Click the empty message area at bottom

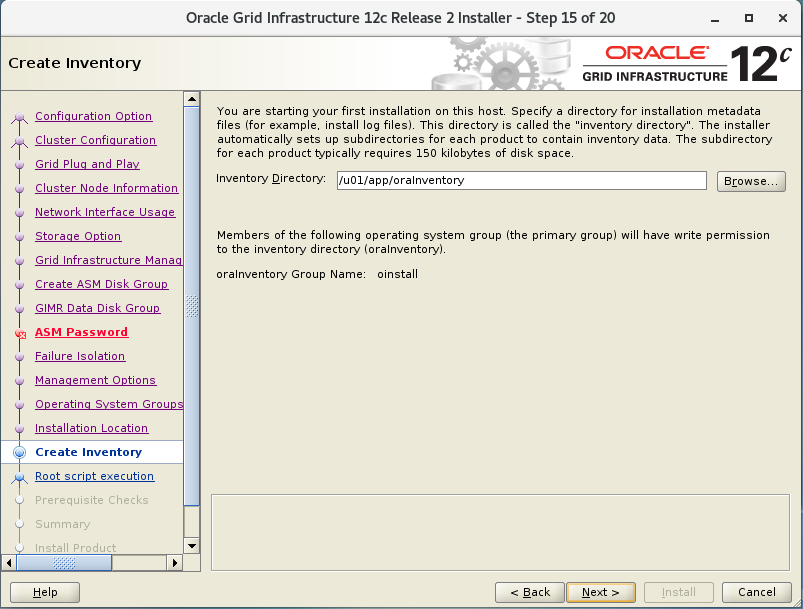(x=500, y=532)
